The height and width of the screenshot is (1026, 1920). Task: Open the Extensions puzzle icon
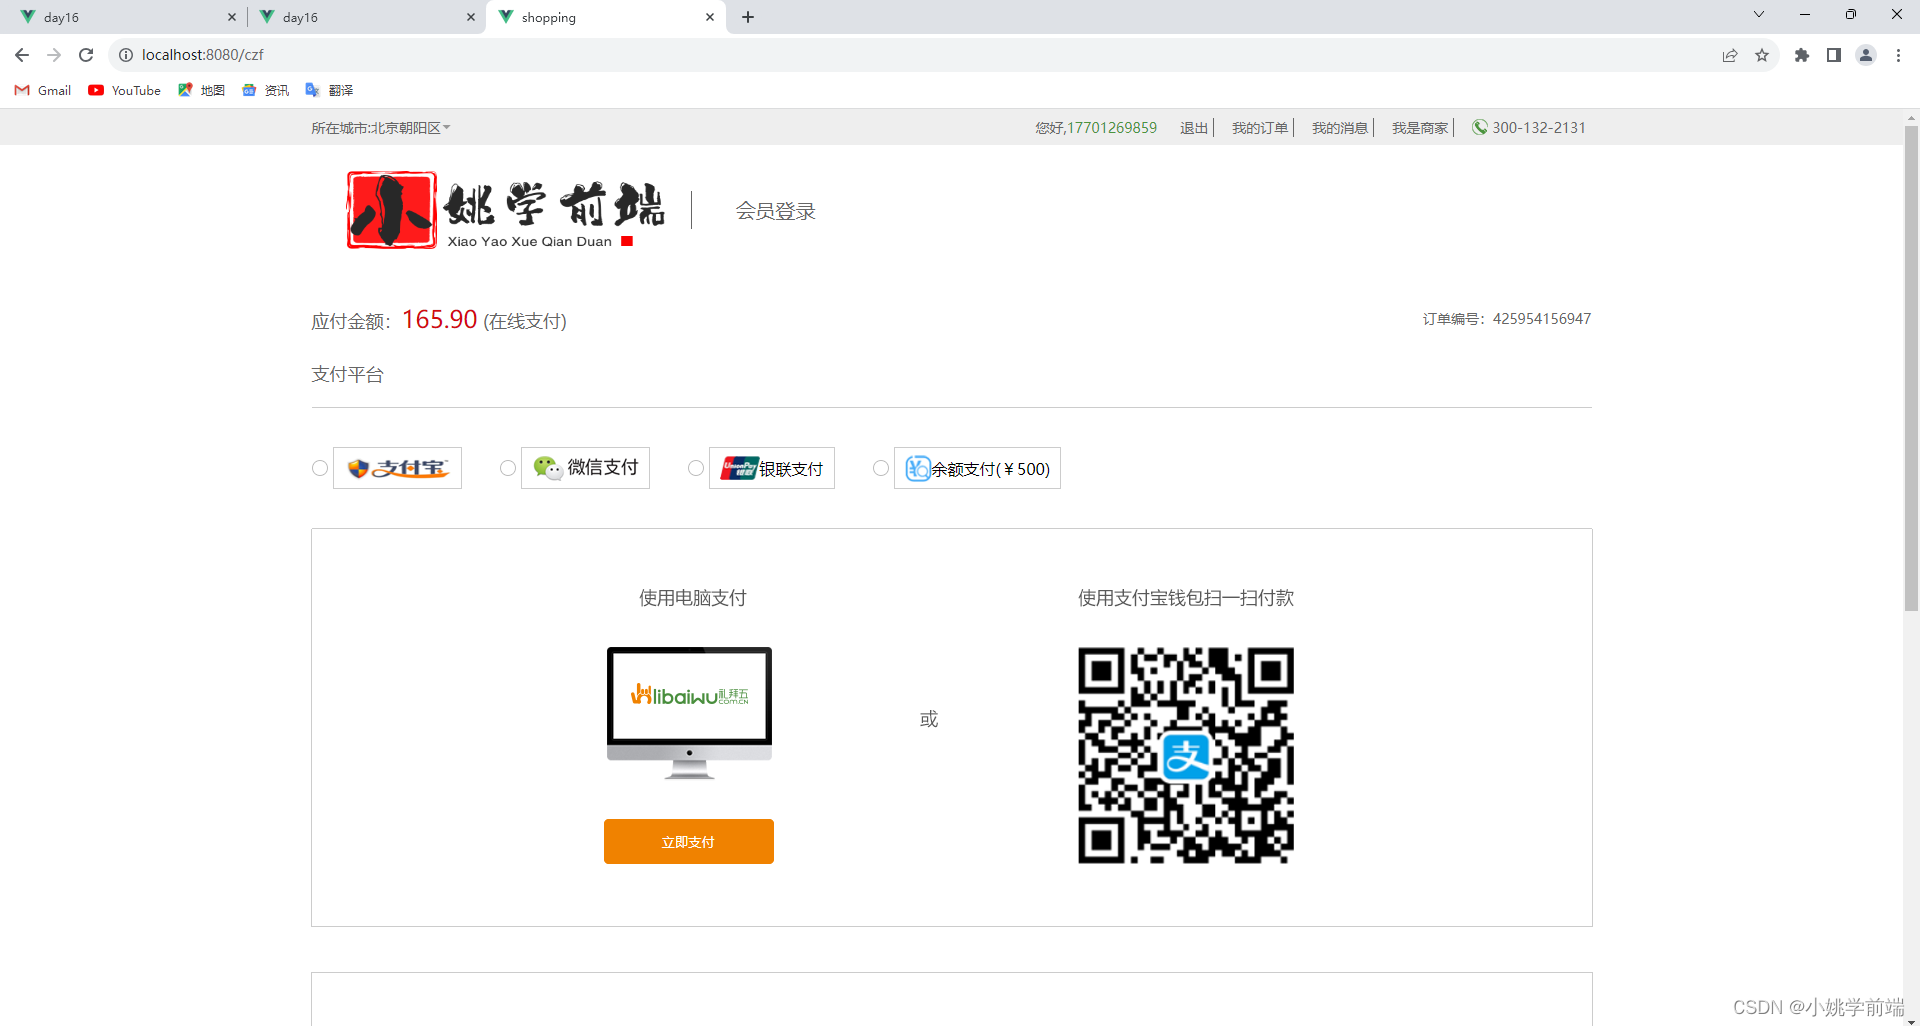(x=1802, y=55)
